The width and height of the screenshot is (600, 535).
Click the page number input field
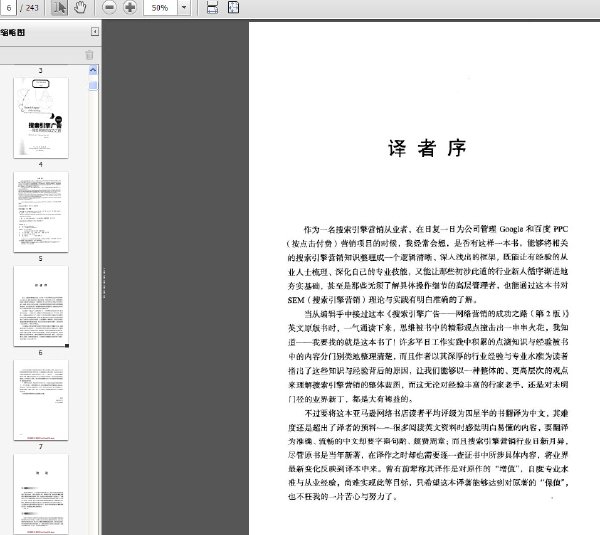coord(8,8)
